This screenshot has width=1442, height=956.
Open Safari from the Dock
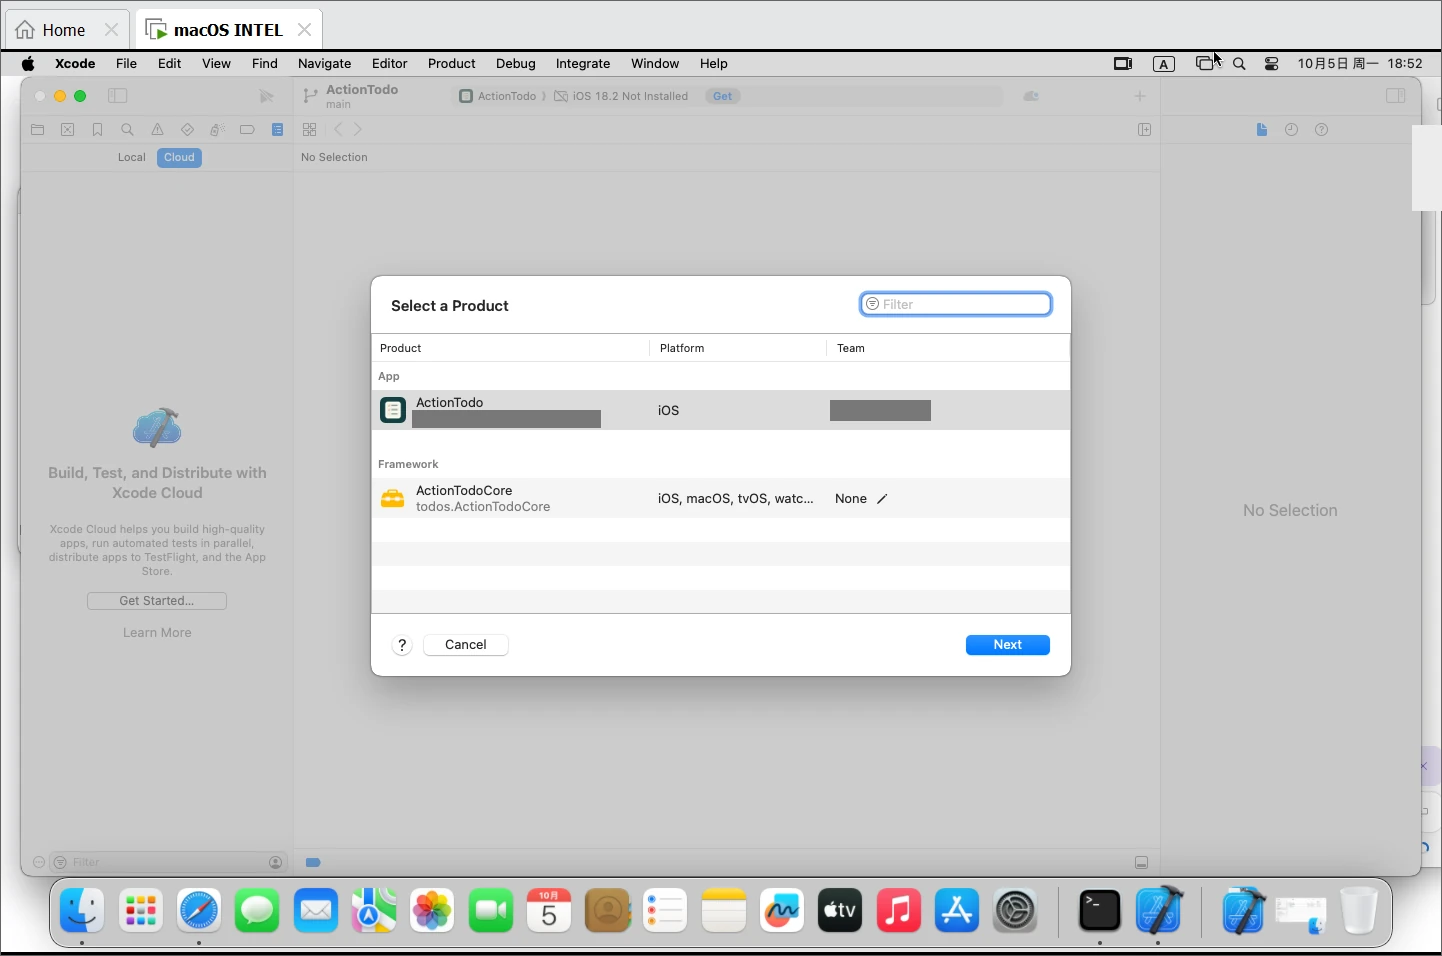(199, 911)
